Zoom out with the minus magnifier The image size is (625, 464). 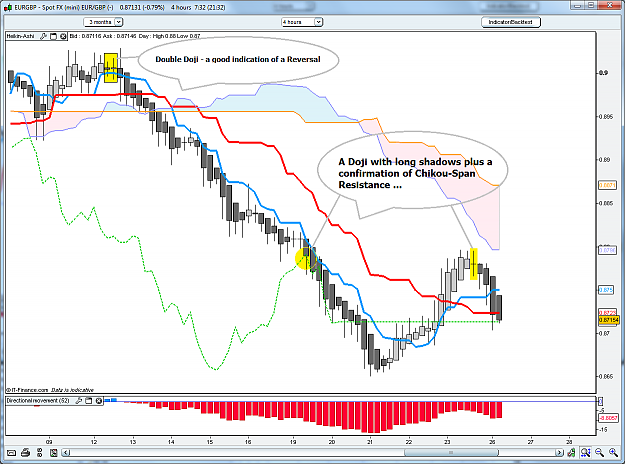[599, 452]
